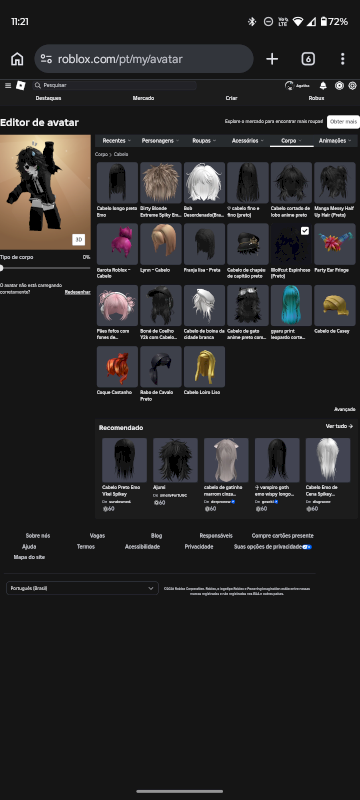360x800 pixels.
Task: Select Cabelo cortado de lobo anime preto
Action: (x=291, y=183)
